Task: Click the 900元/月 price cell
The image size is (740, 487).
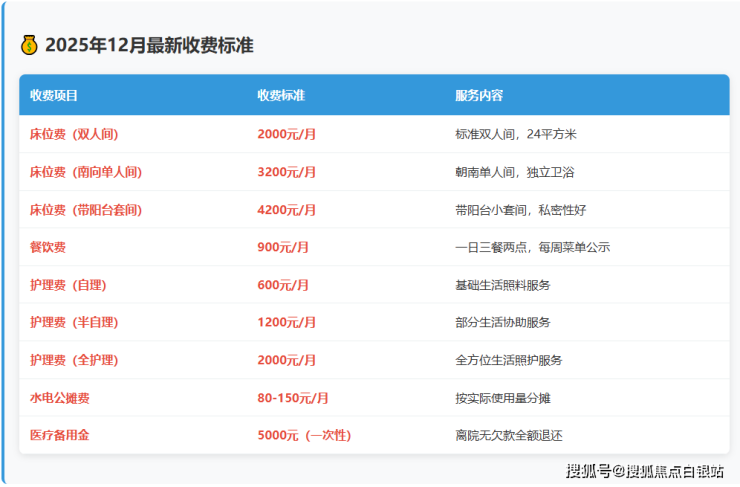Action: [283, 247]
